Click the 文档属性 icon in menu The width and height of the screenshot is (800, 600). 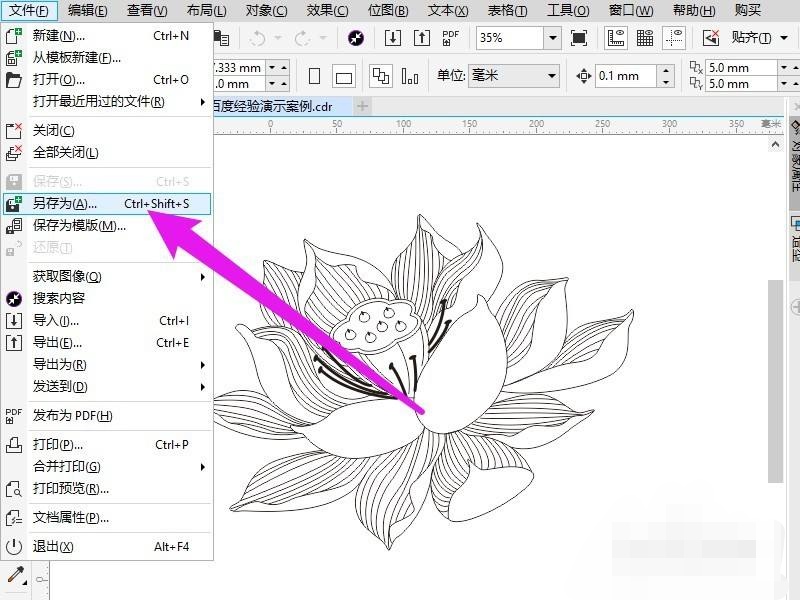tap(14, 518)
